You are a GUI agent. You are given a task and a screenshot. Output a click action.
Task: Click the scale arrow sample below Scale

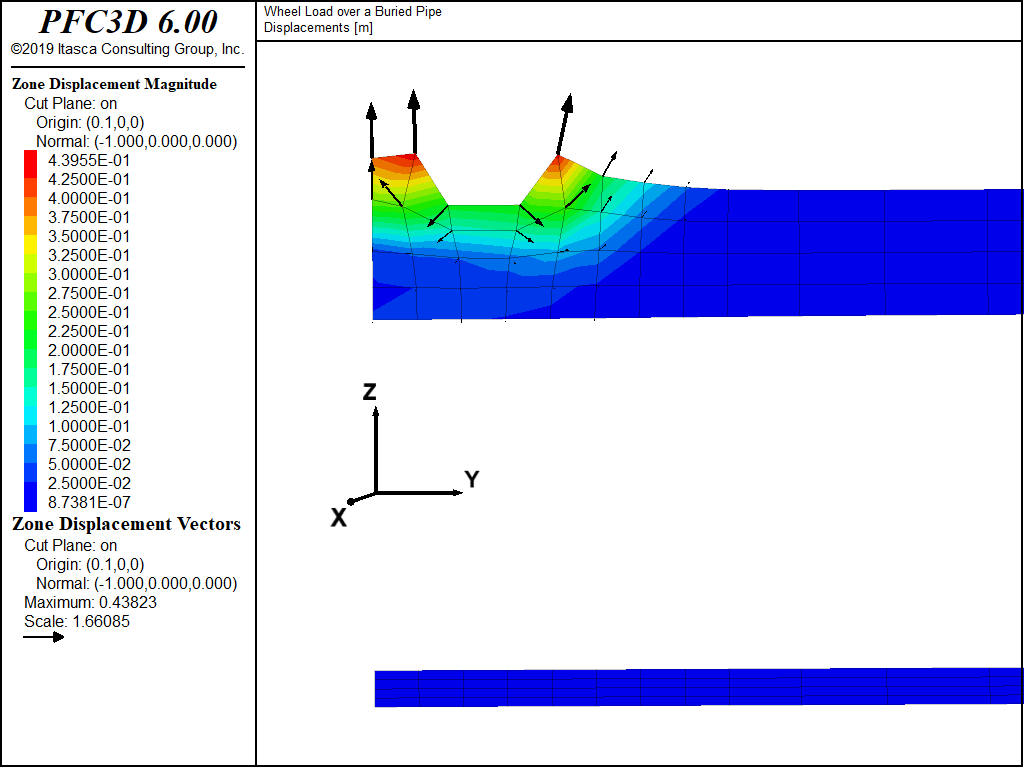click(x=44, y=637)
